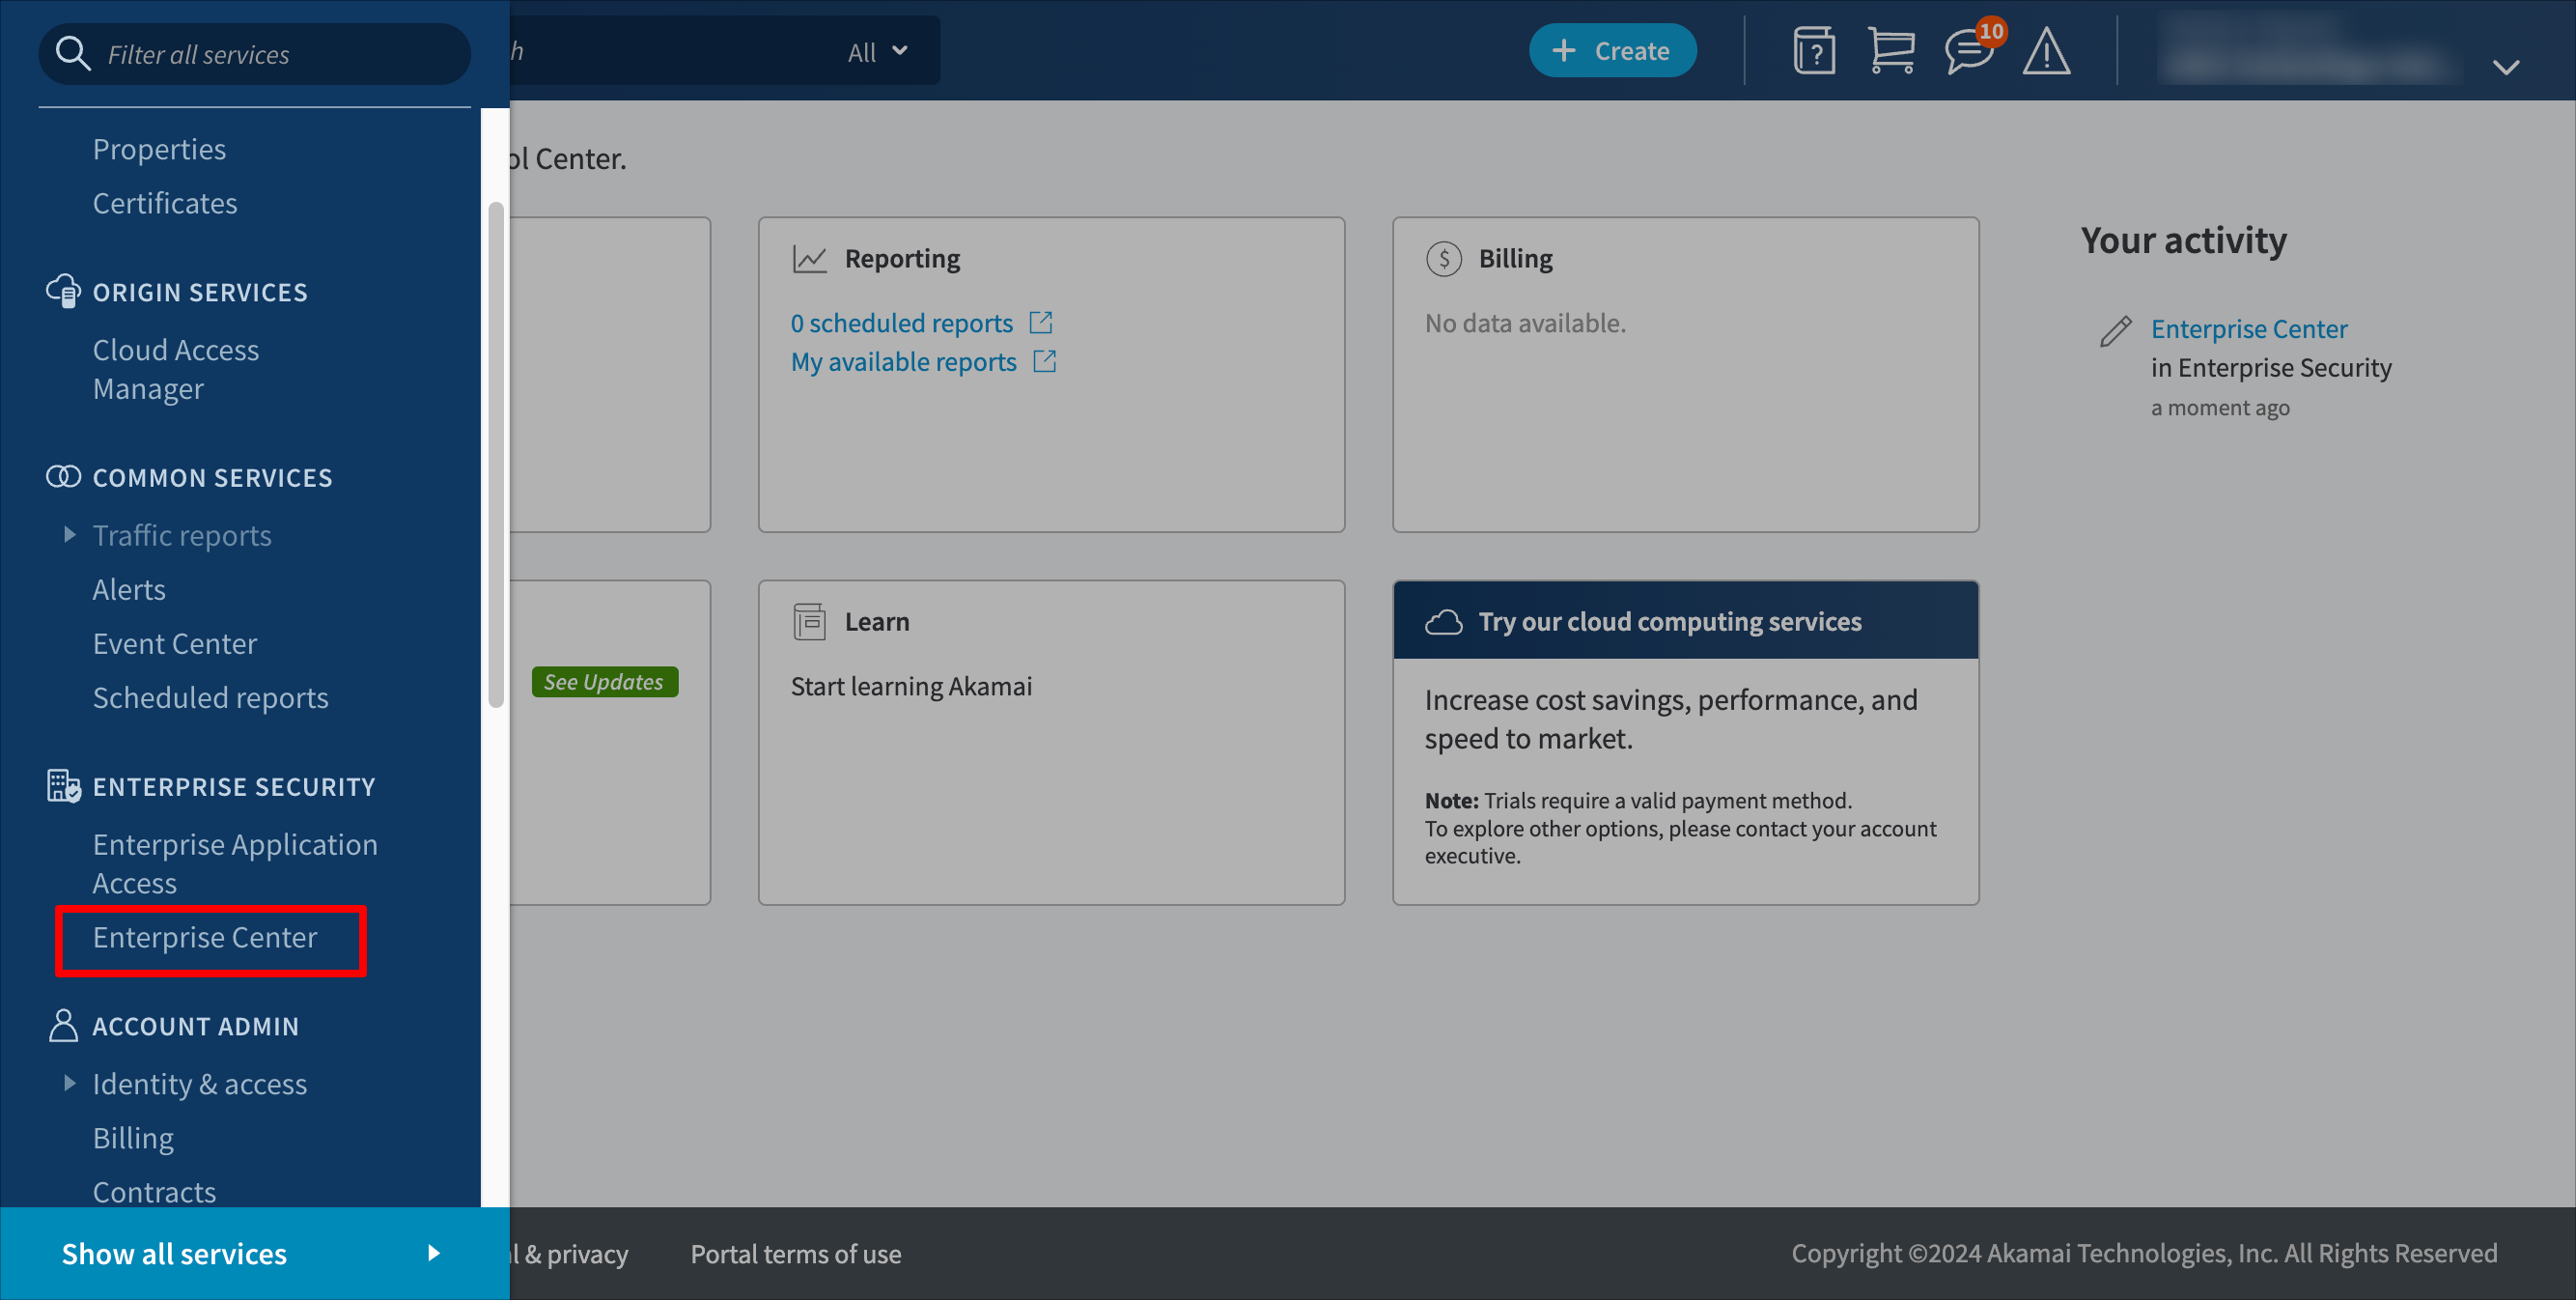Click the Filter all services search field
The height and width of the screenshot is (1300, 2576).
[255, 54]
